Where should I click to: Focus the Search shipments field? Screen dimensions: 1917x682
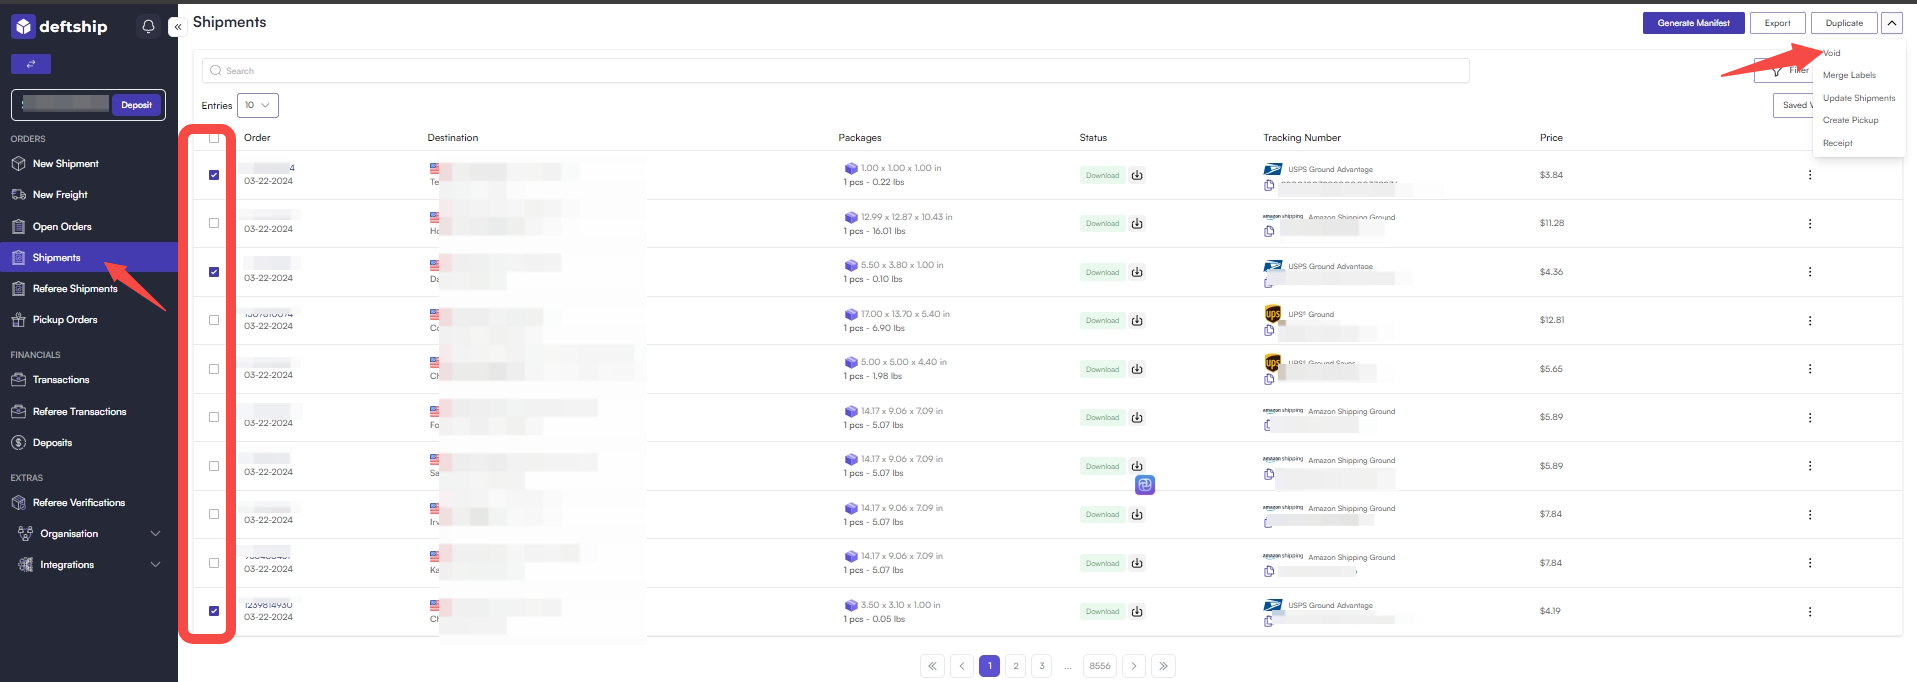pos(836,71)
